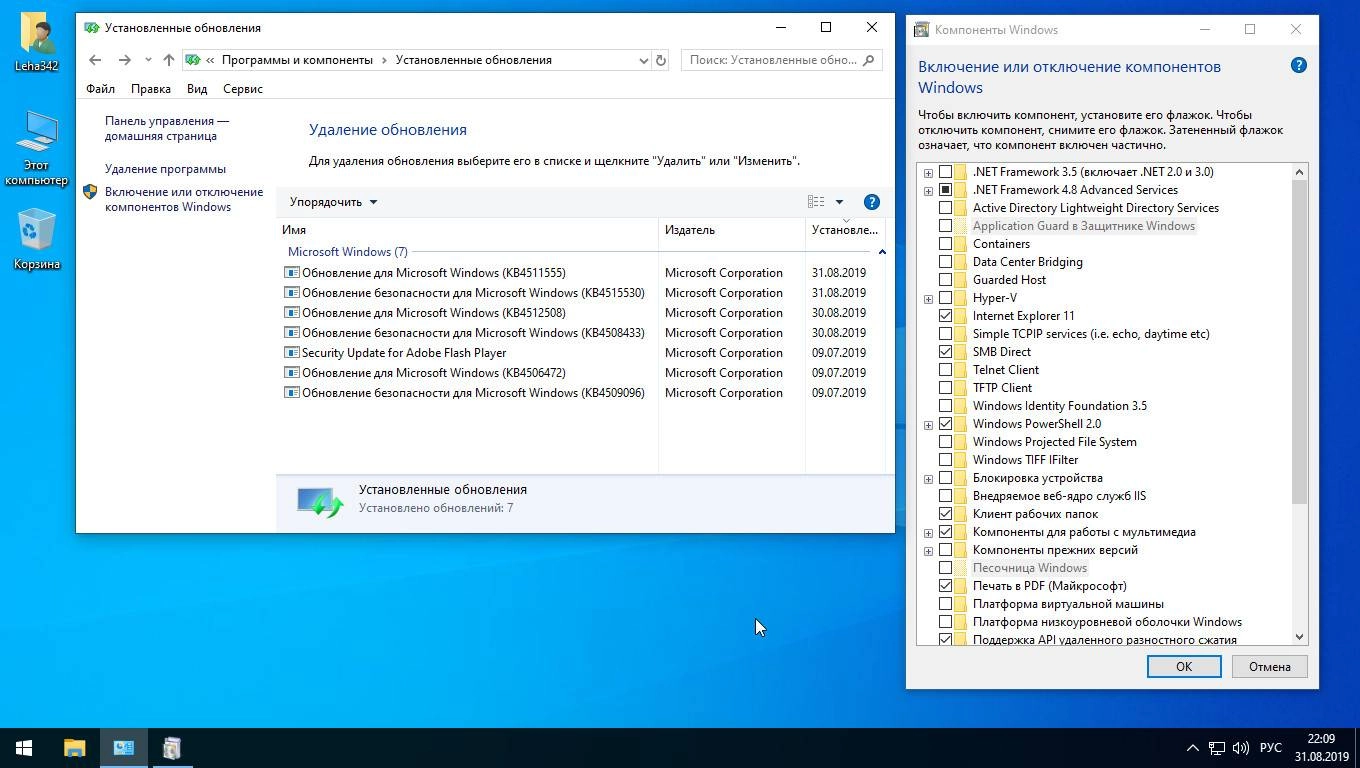Switch to Windows Components taskbar button

pyautogui.click(x=172, y=748)
